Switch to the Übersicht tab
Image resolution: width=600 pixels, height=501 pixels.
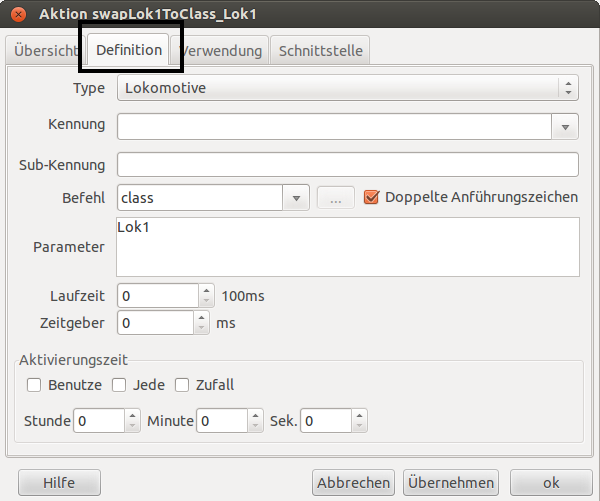(42, 50)
